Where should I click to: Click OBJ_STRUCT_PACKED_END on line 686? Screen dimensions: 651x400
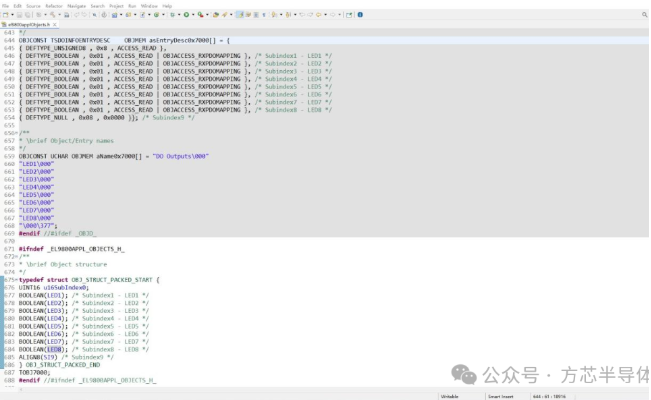click(x=63, y=365)
